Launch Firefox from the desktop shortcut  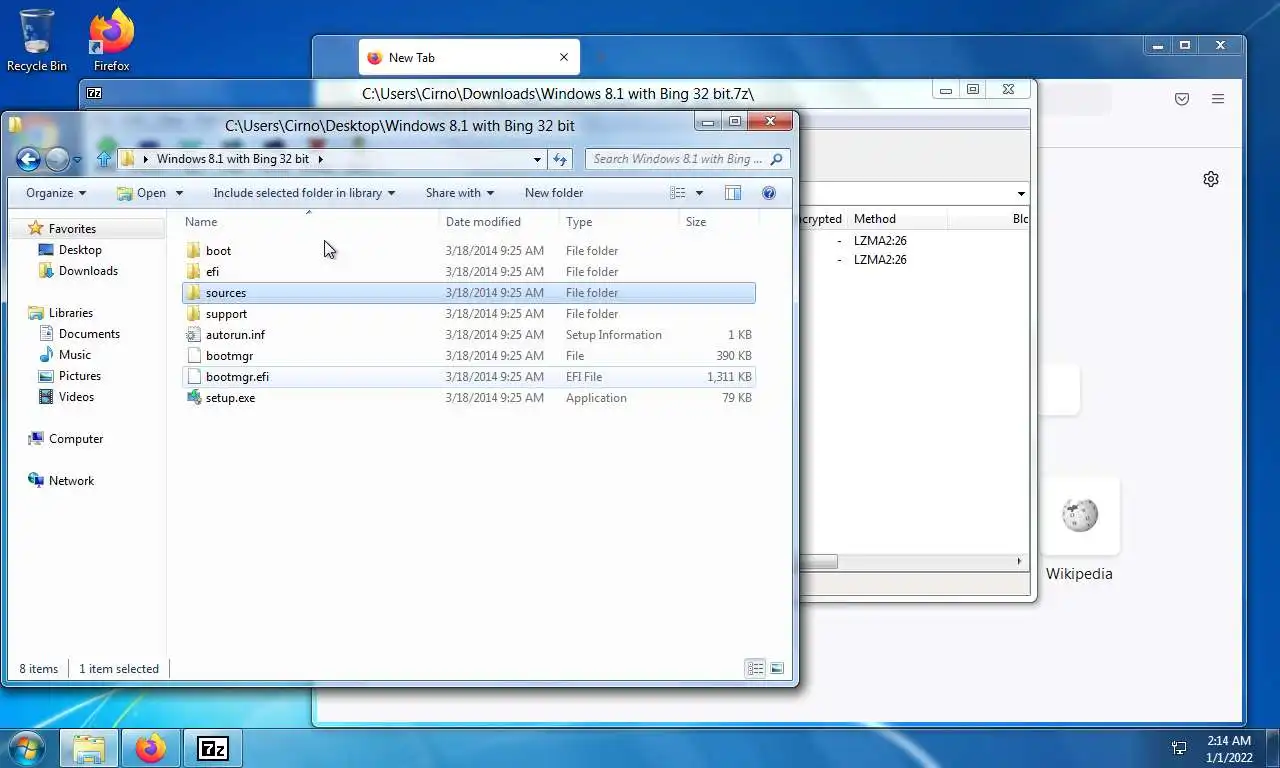112,40
